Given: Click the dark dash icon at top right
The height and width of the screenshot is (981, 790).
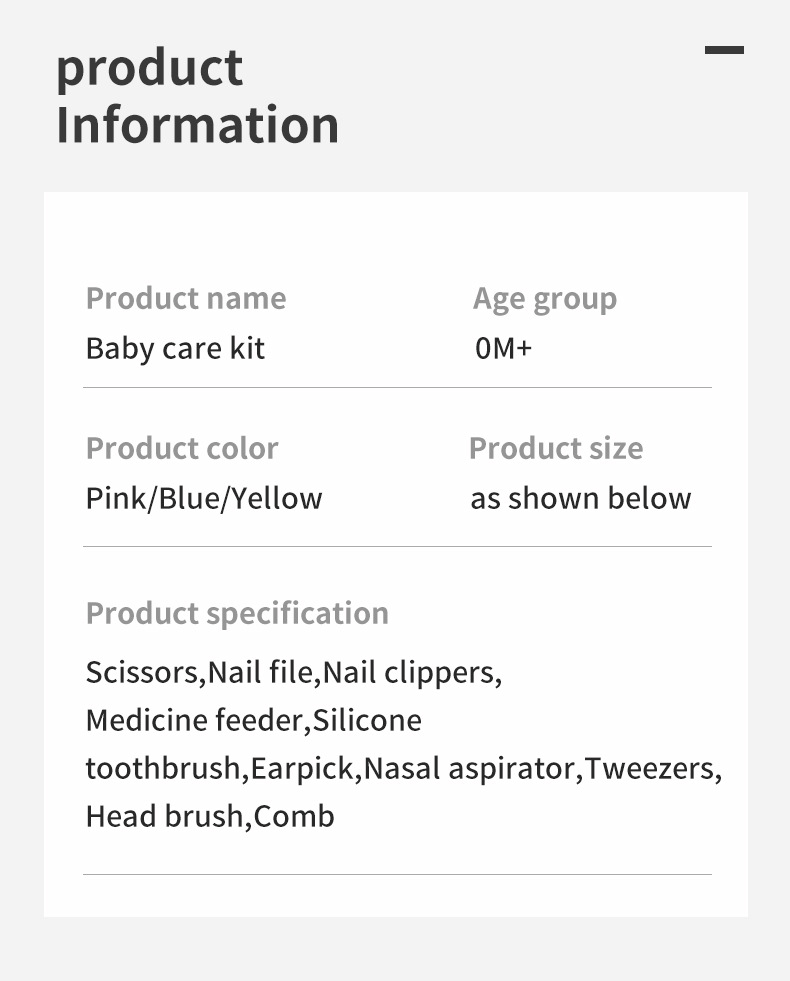Looking at the screenshot, I should coord(724,50).
